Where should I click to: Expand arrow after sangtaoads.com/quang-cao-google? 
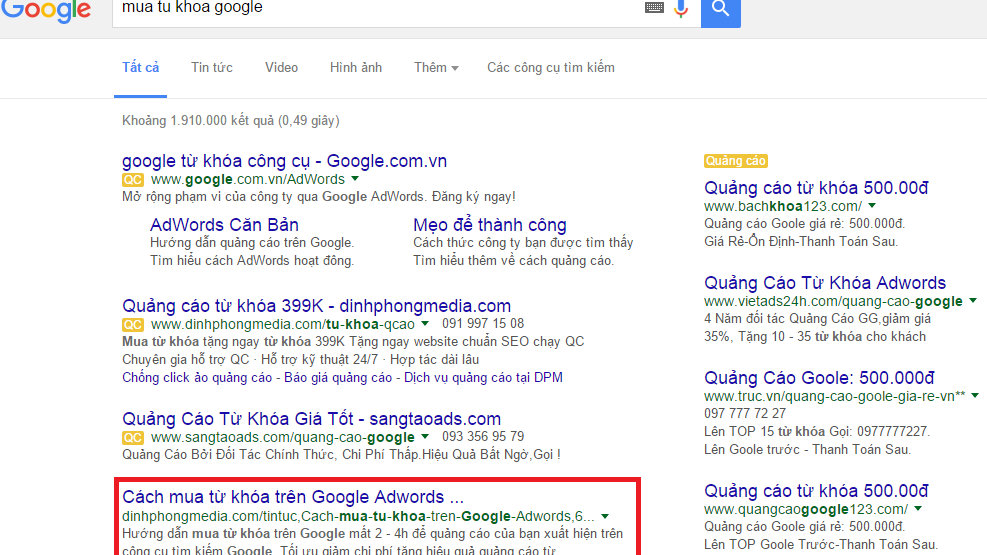[x=425, y=437]
